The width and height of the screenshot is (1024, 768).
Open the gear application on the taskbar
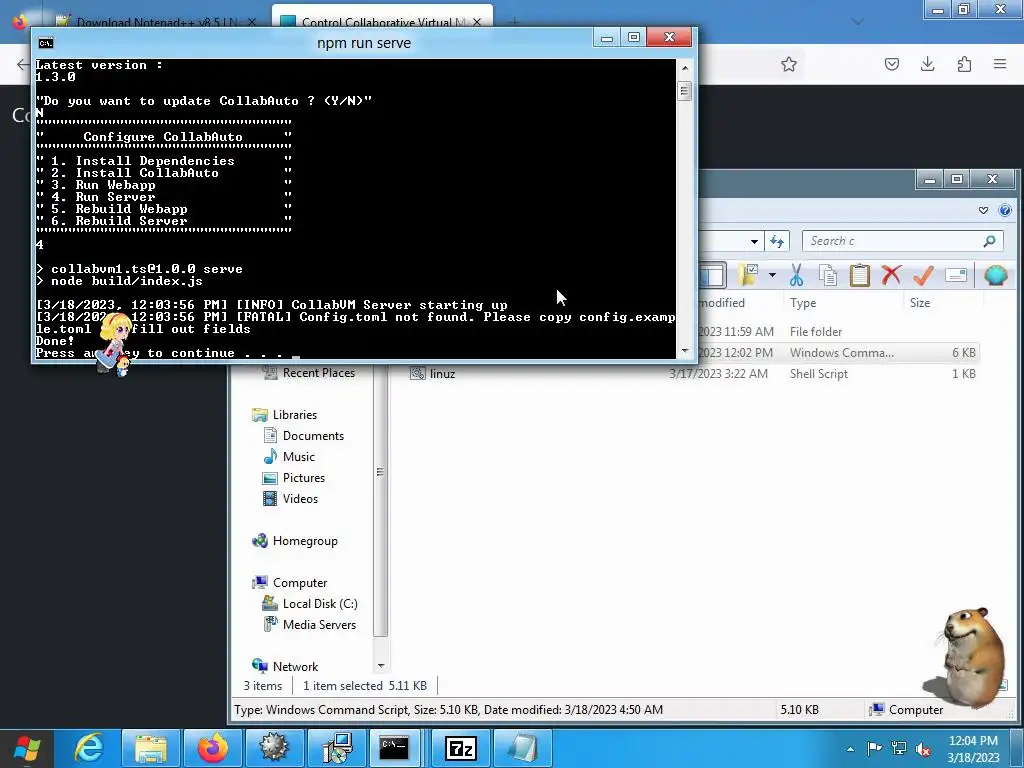[274, 748]
